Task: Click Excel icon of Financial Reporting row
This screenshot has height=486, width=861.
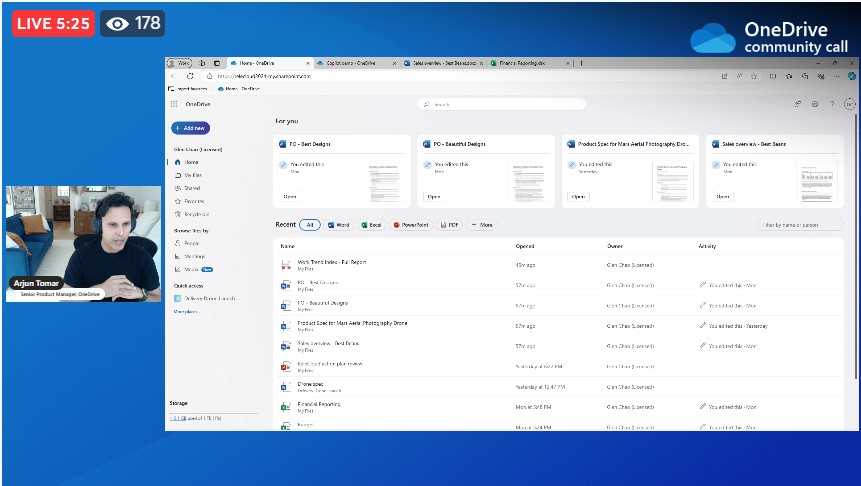Action: (286, 407)
